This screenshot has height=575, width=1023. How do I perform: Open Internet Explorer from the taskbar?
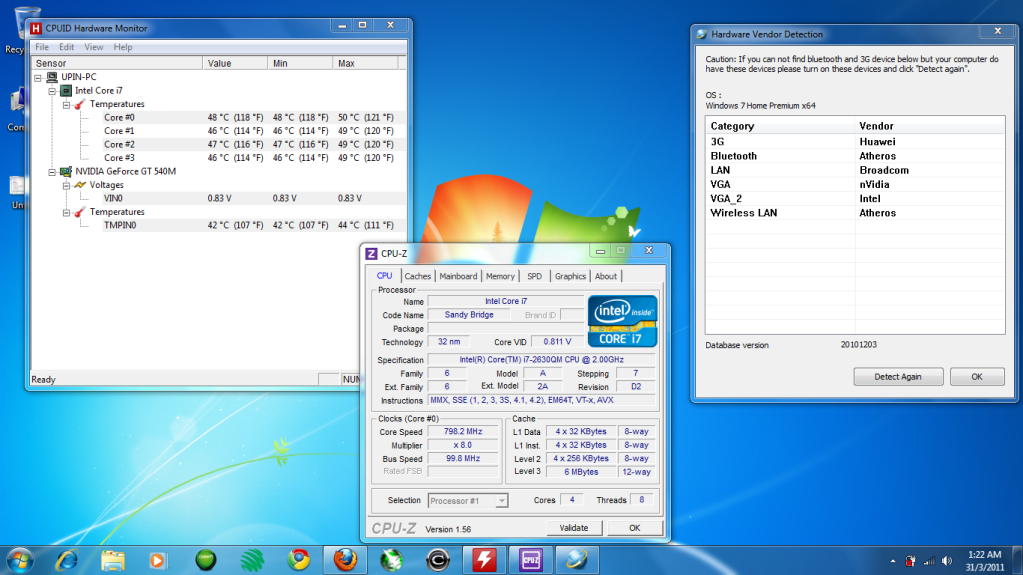point(67,558)
